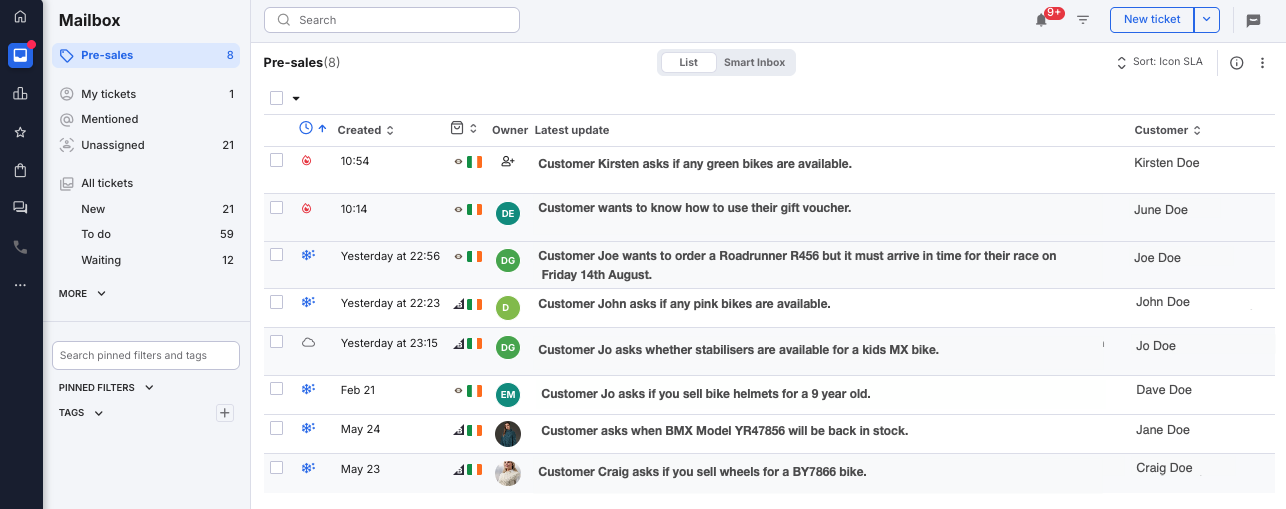Click the Ireland flag on Craig Doe ticket

pos(474,469)
